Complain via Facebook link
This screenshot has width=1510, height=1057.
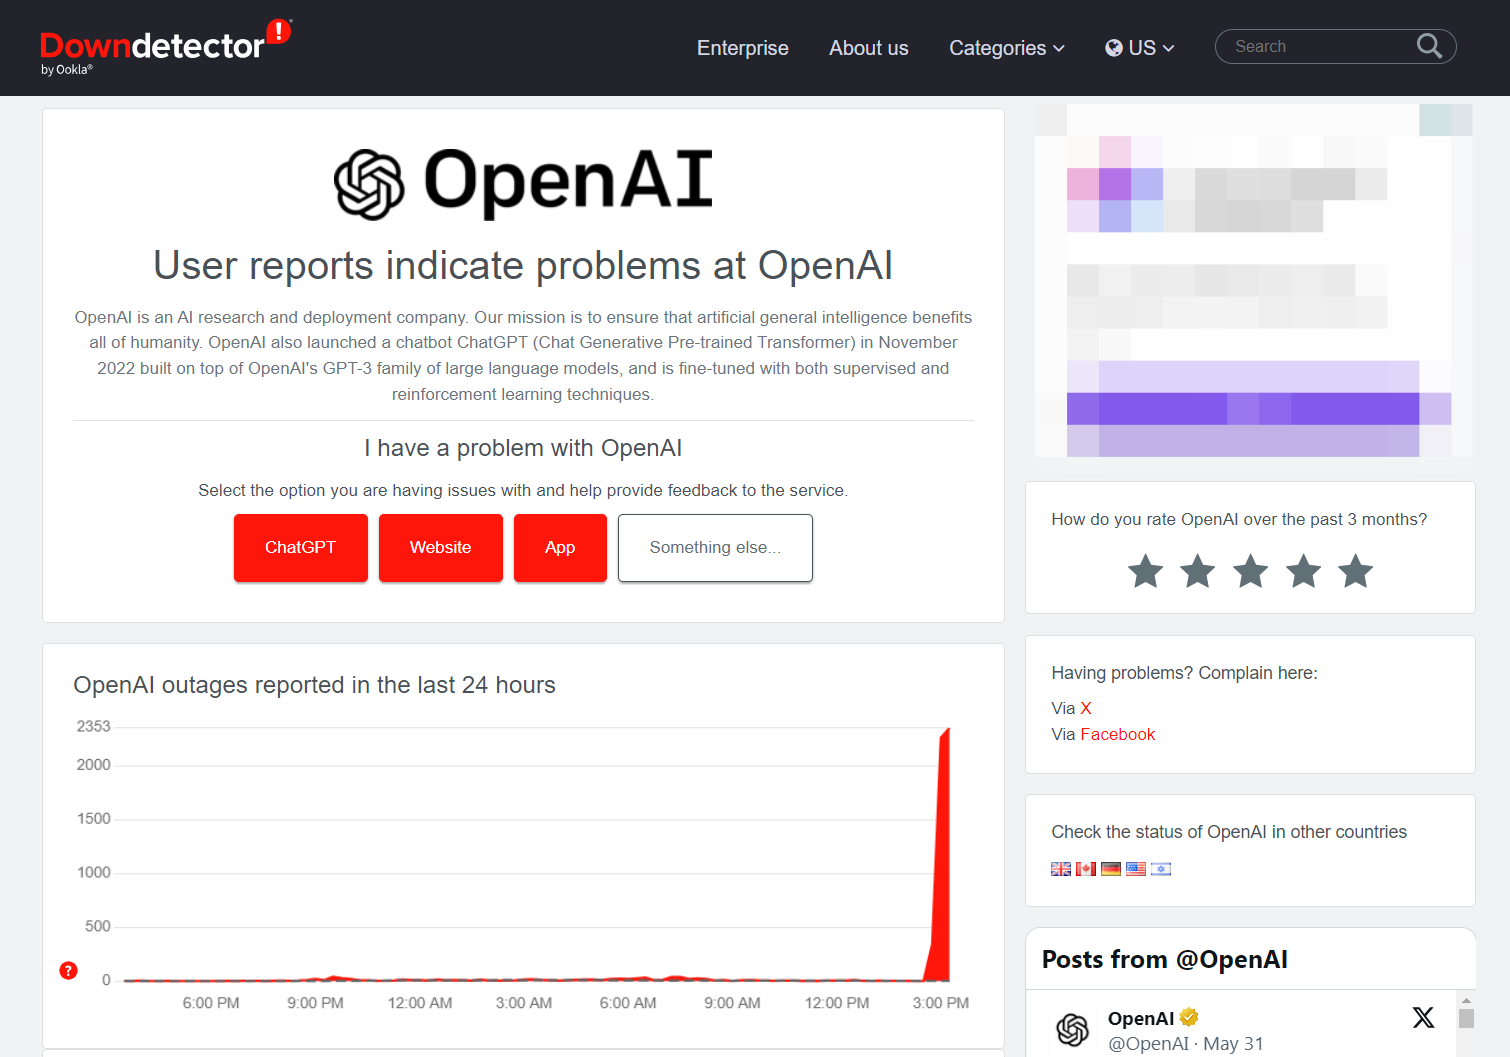pyautogui.click(x=1117, y=734)
